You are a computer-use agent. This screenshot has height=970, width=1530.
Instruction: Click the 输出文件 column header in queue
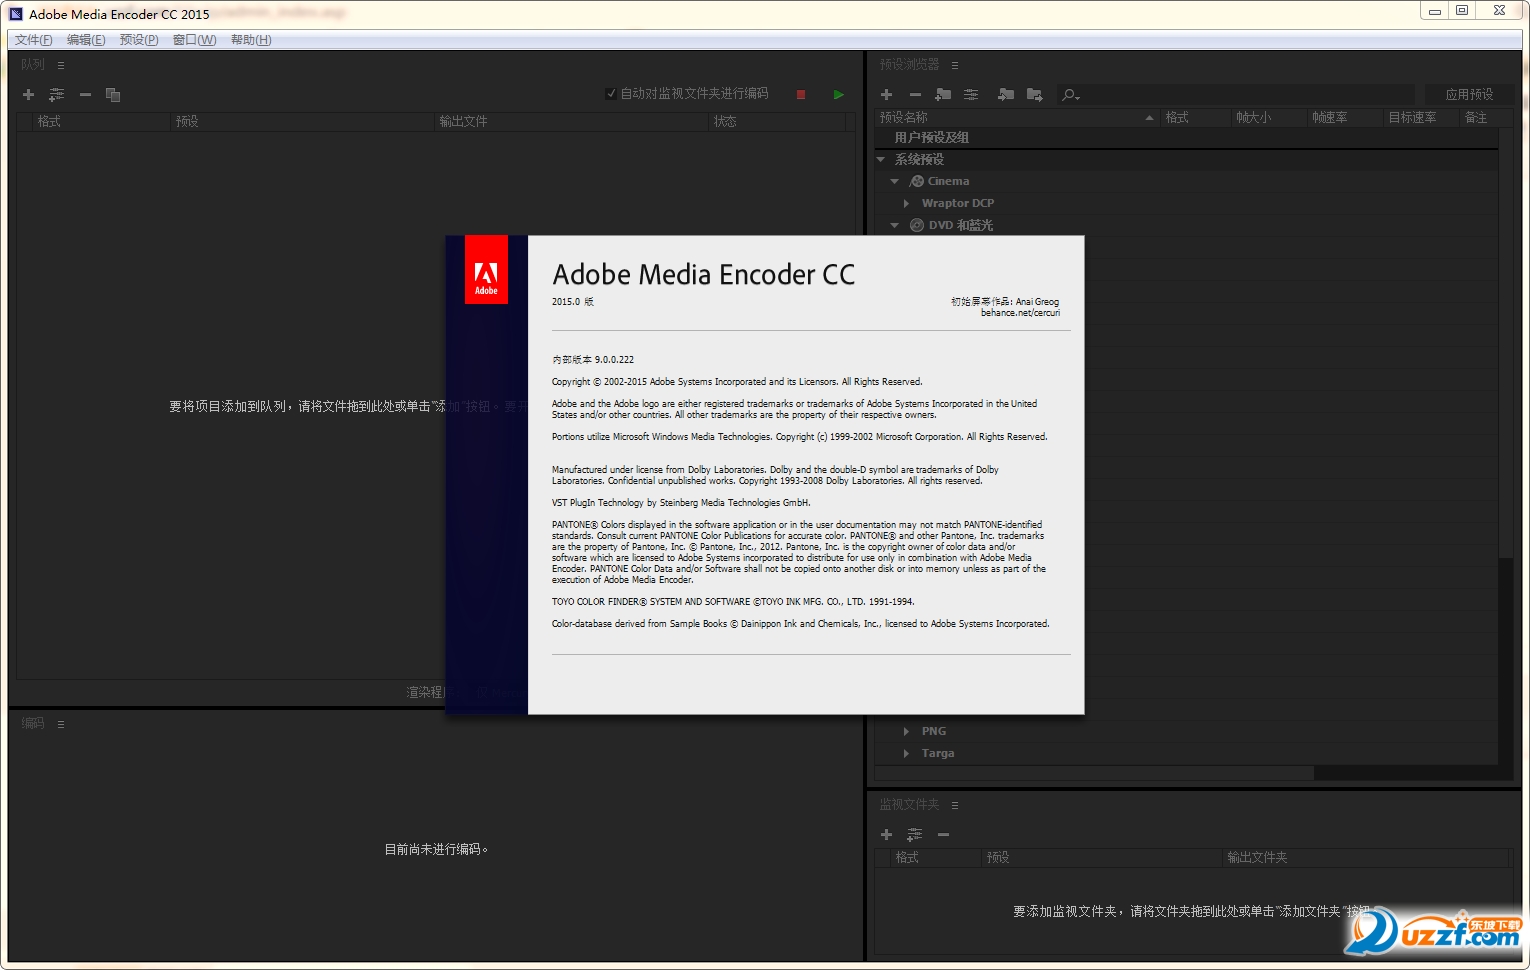pos(571,122)
